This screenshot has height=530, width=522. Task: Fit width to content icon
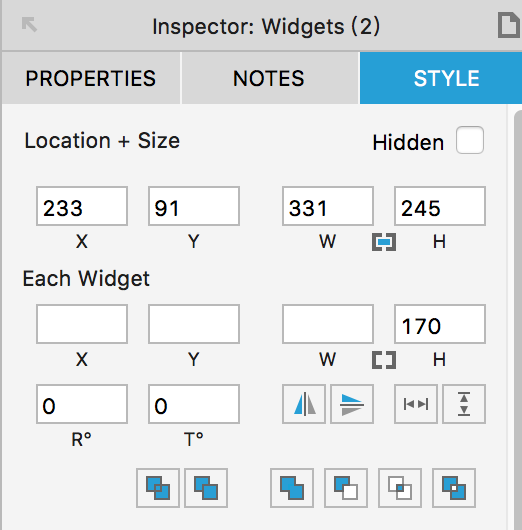point(416,404)
